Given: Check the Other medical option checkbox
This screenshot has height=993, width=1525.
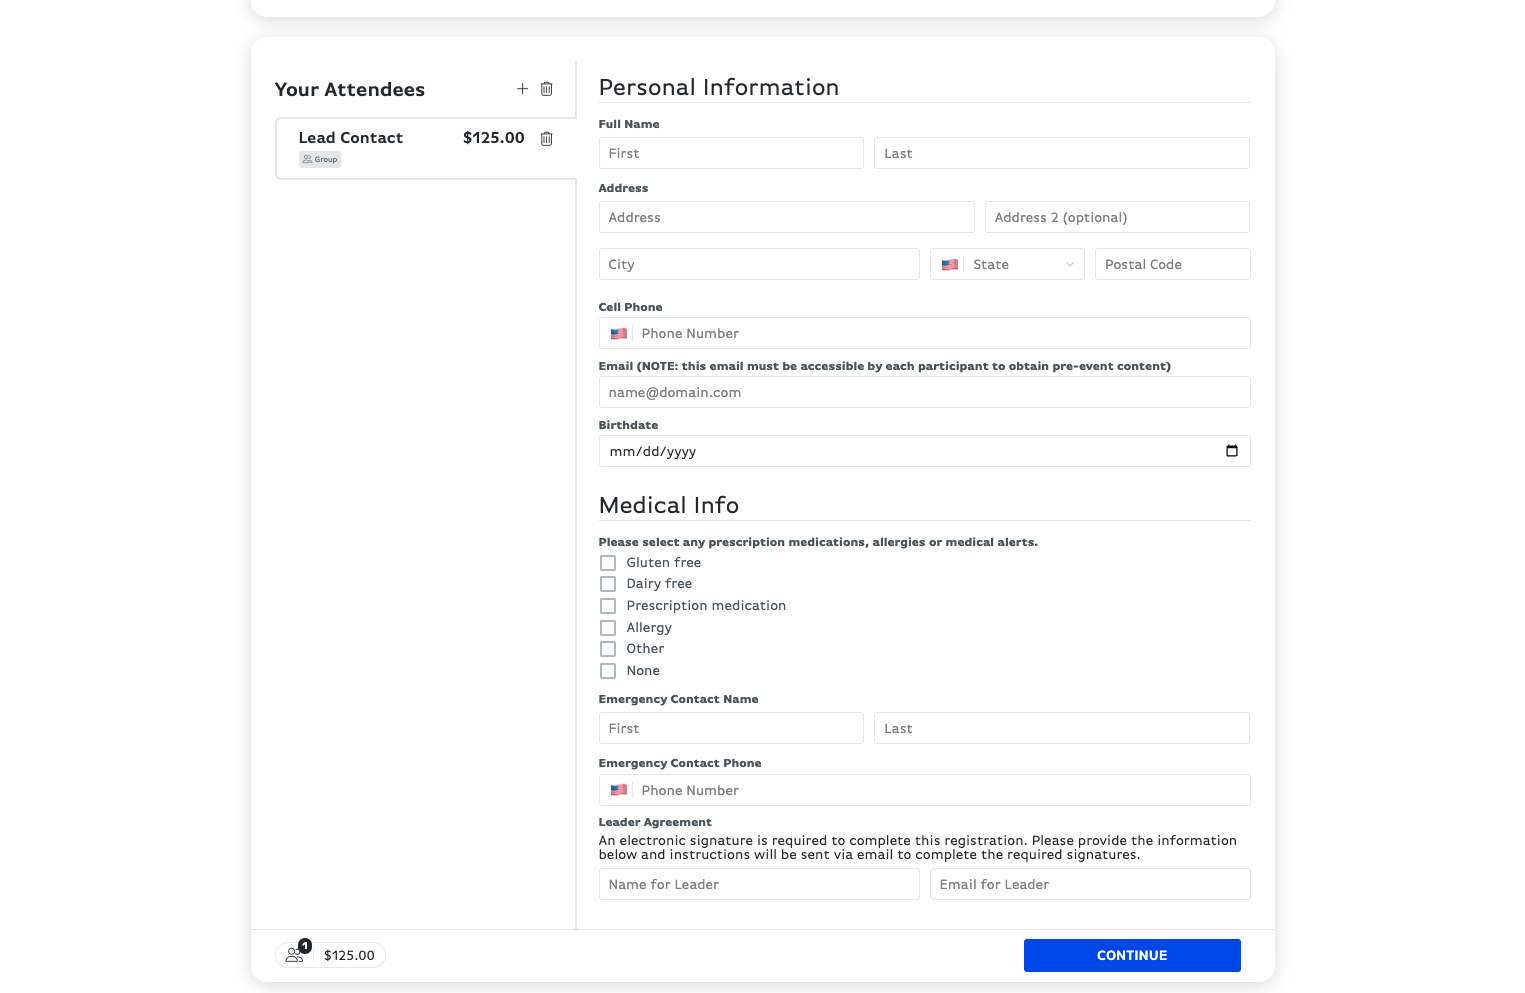Looking at the screenshot, I should (608, 649).
